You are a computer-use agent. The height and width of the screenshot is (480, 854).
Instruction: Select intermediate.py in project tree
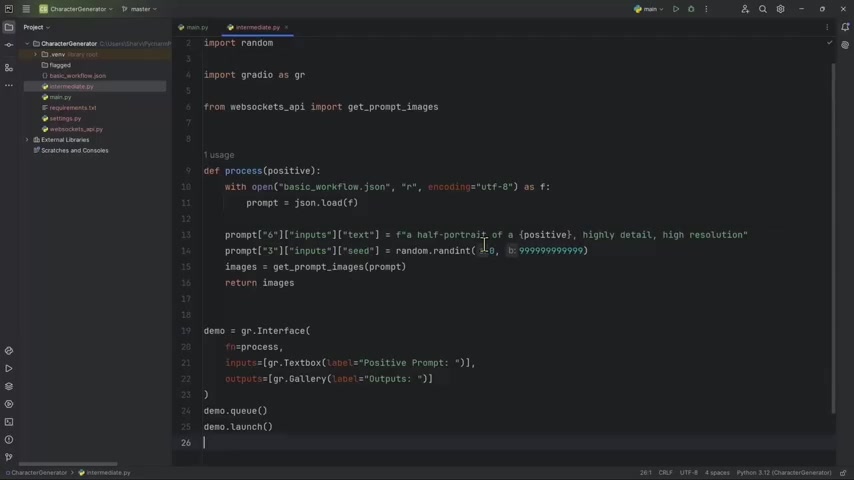coord(71,87)
